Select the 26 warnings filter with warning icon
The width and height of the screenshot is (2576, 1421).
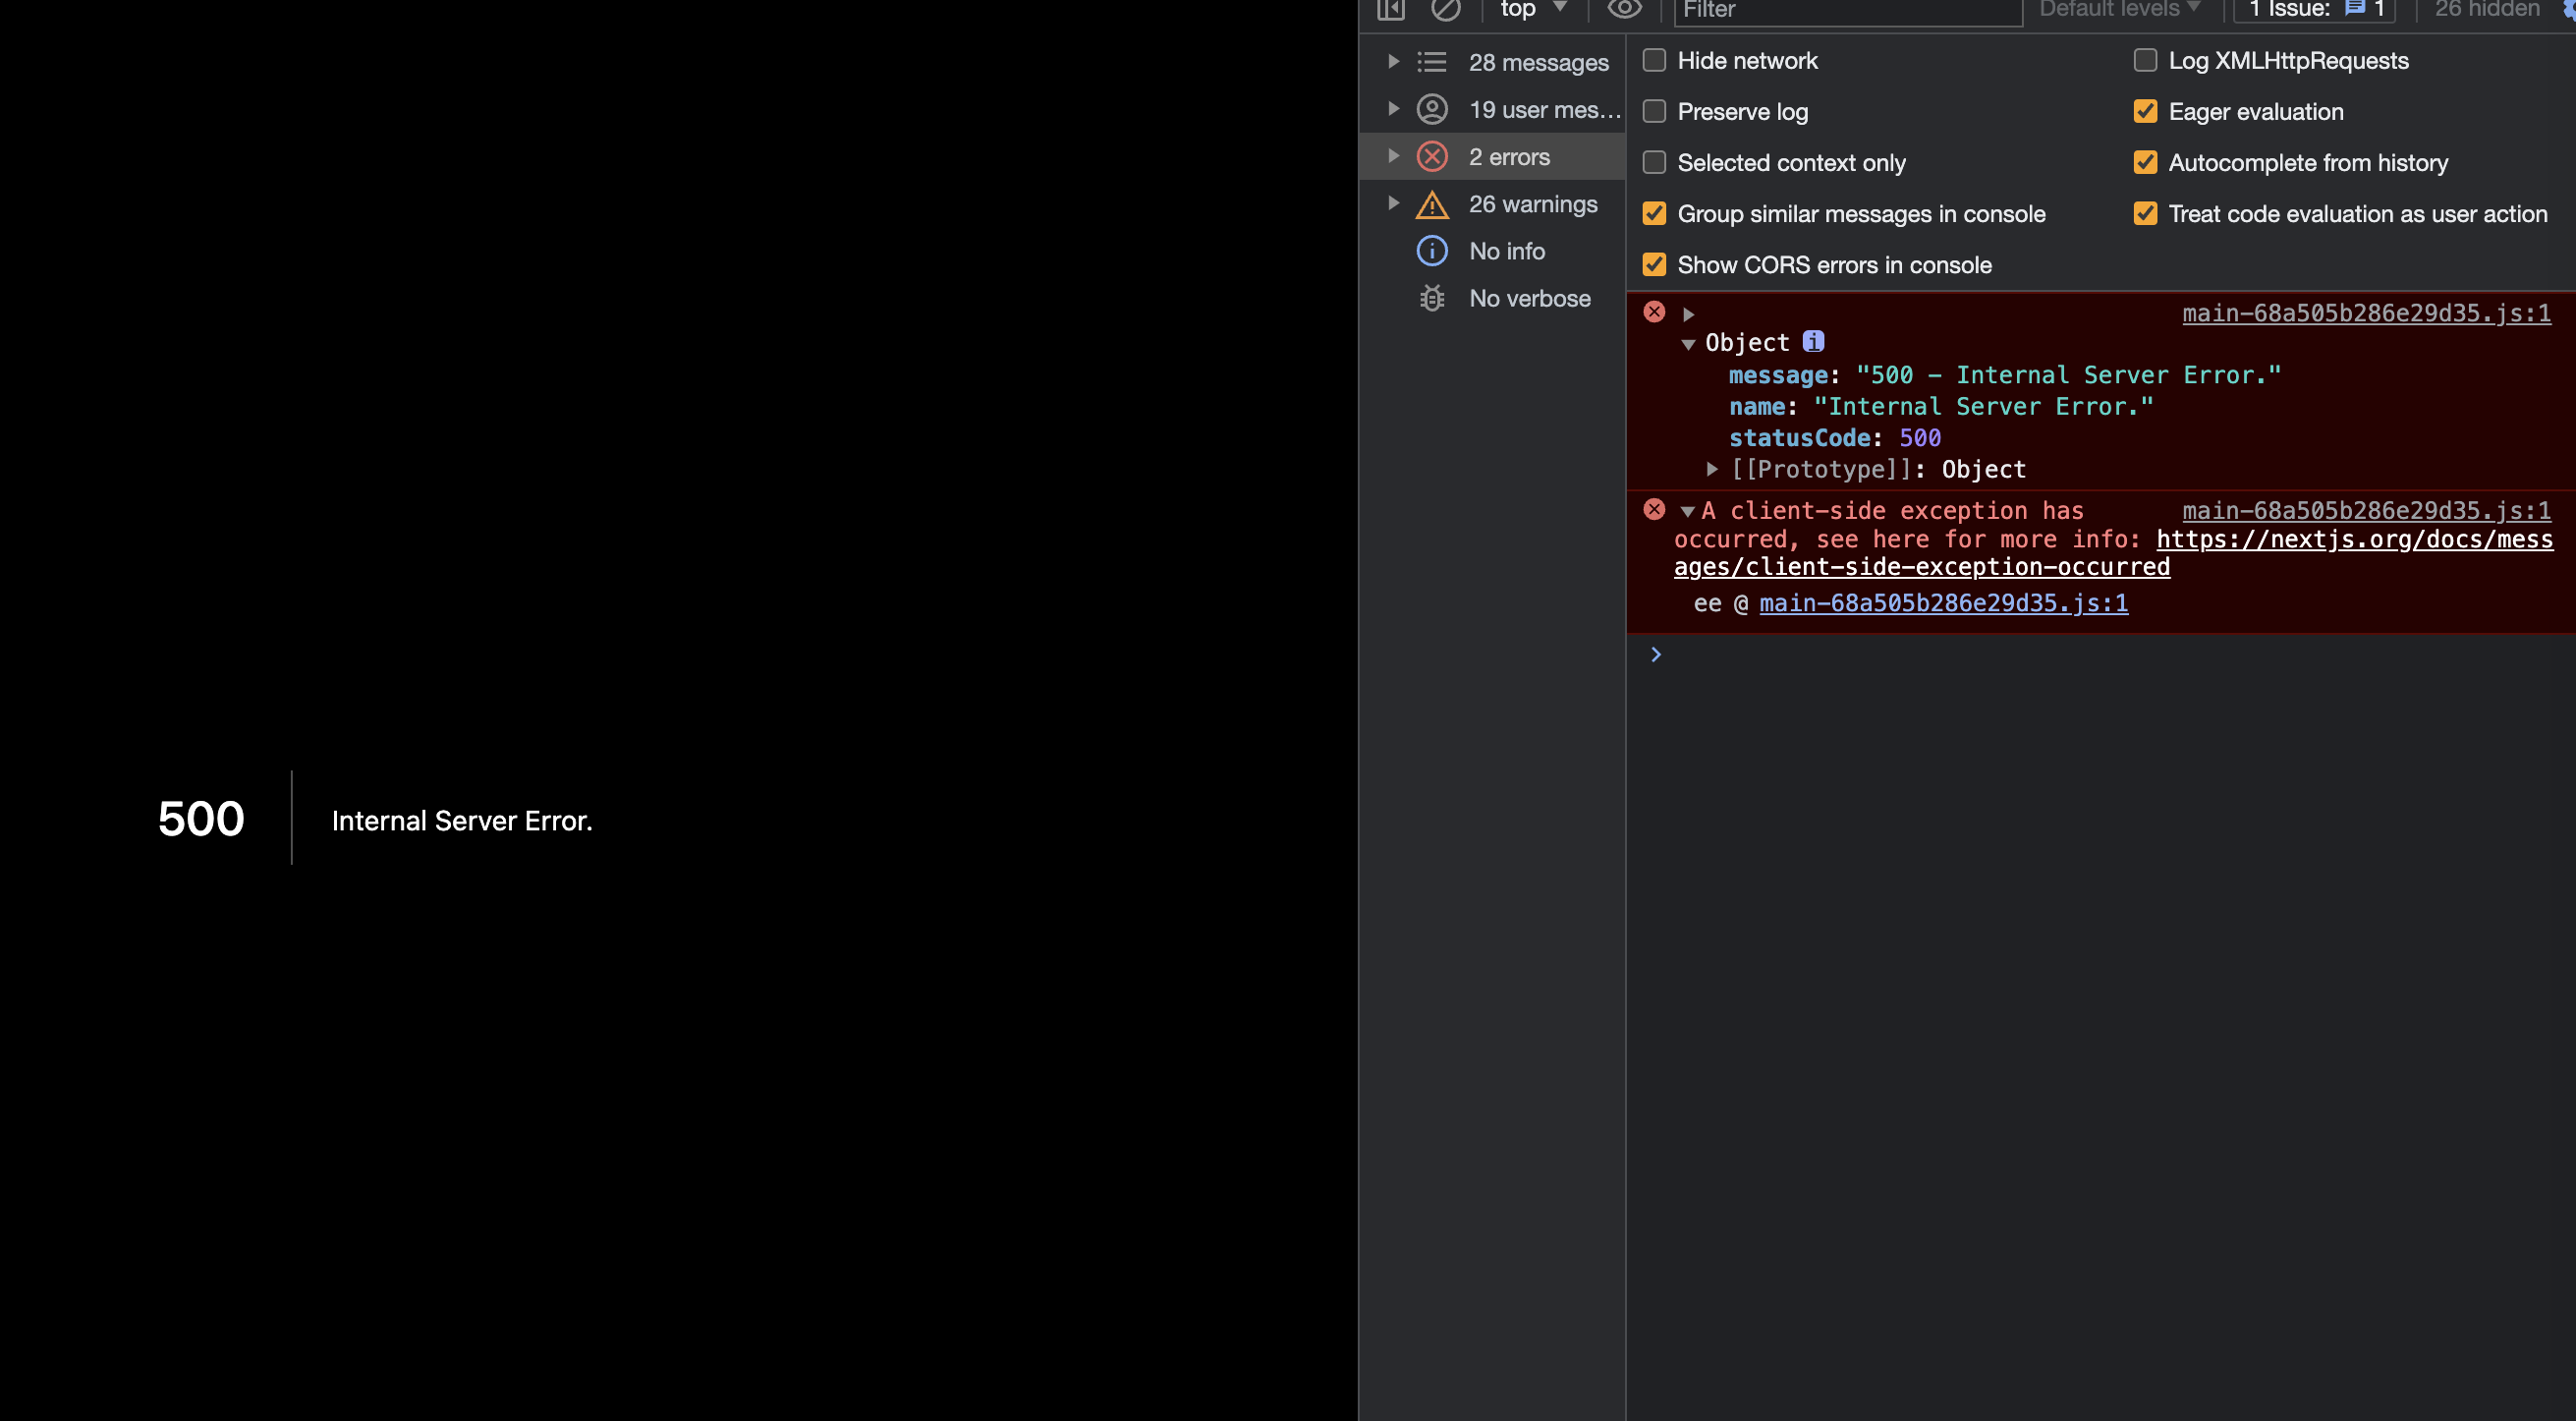coord(1532,204)
